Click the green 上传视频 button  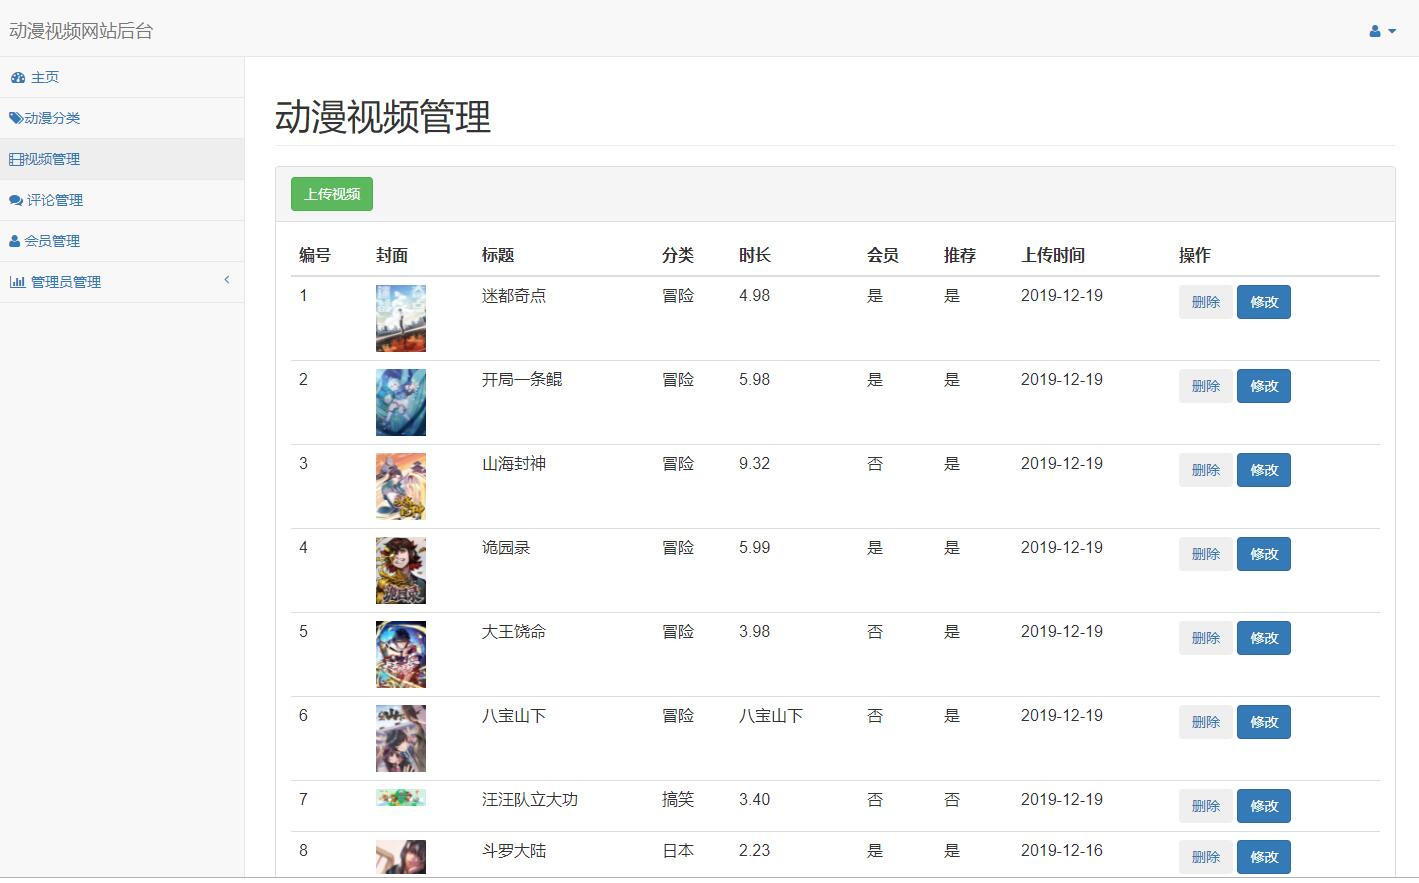[x=331, y=194]
